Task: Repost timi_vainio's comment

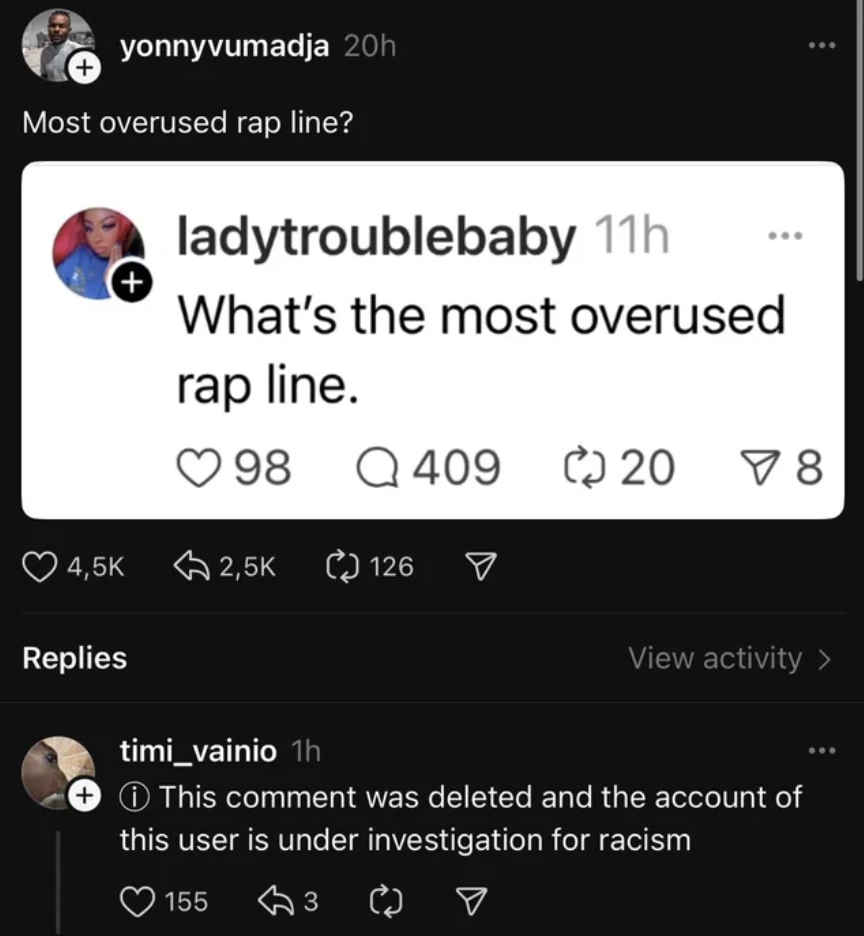Action: click(383, 902)
